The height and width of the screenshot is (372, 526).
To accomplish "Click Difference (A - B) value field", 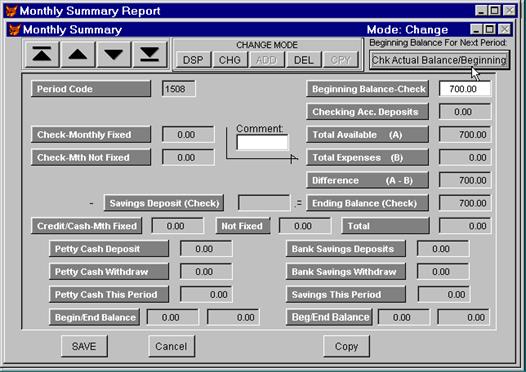I will point(465,180).
